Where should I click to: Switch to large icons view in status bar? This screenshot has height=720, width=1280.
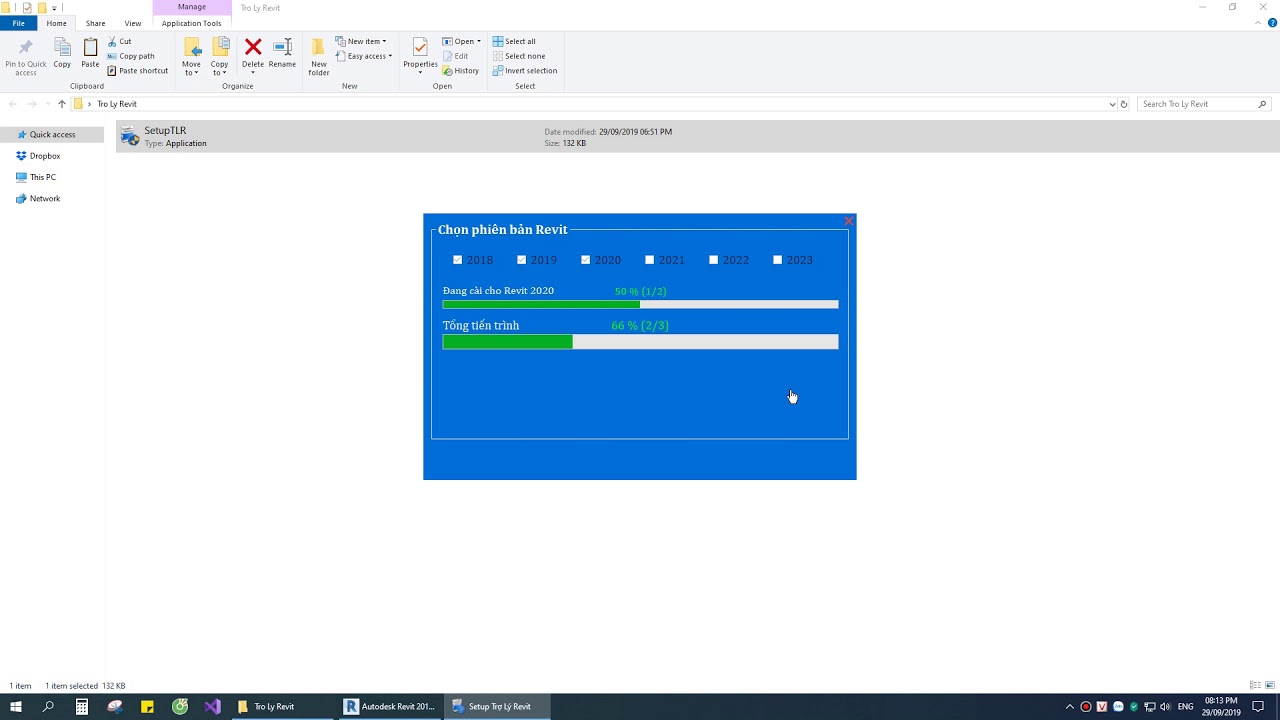coord(1270,685)
